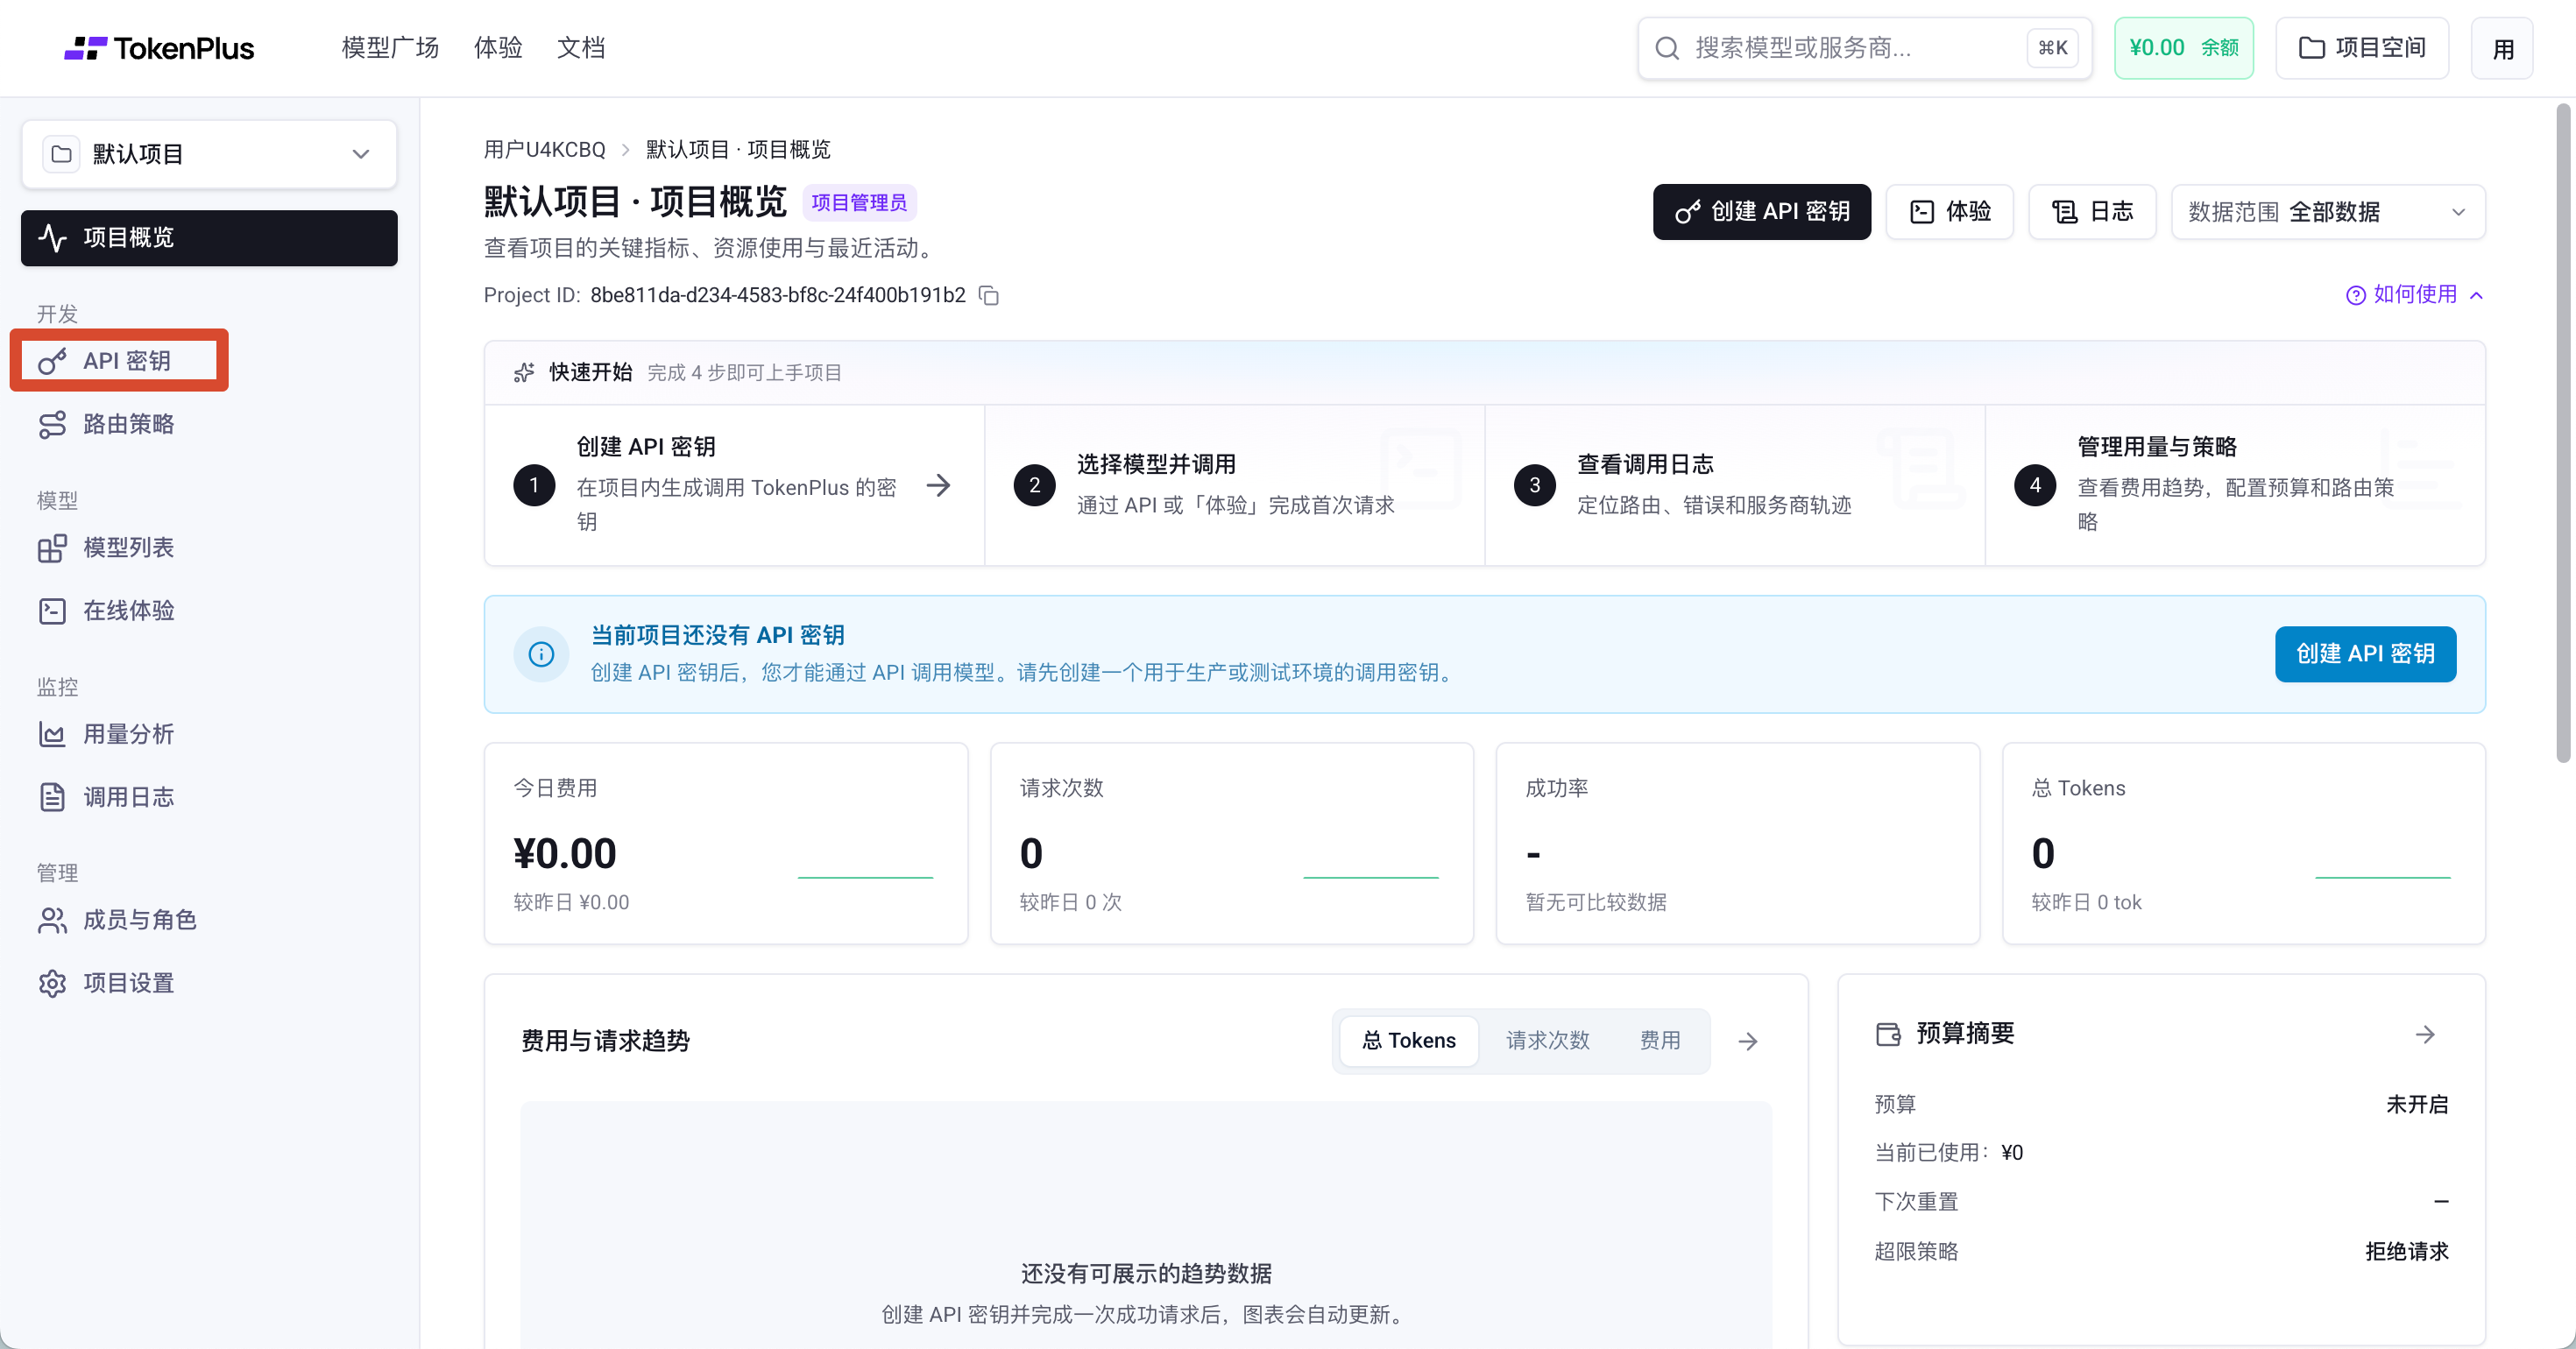Click the TokenPlus logo

point(159,48)
